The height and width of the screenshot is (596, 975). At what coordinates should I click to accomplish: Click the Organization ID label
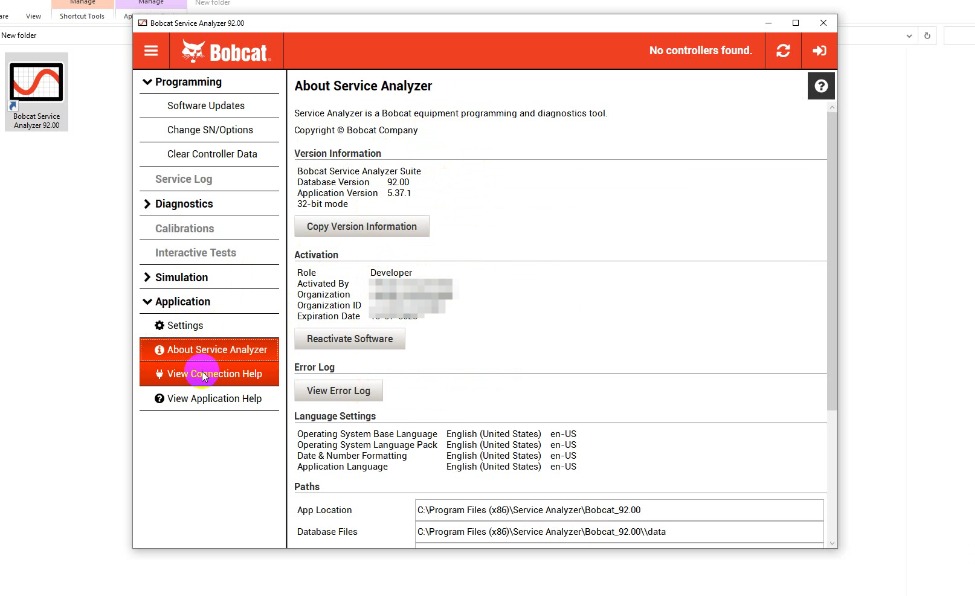(329, 305)
